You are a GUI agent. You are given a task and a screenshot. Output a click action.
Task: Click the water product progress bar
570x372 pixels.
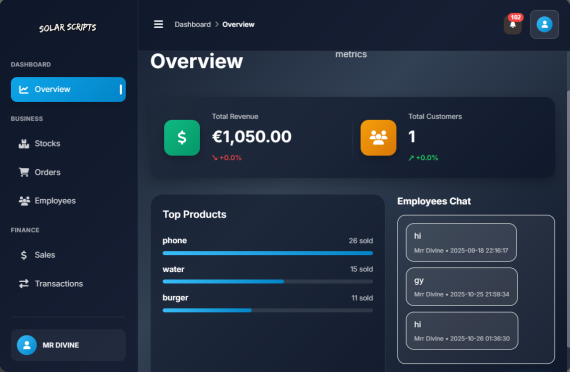pos(268,281)
